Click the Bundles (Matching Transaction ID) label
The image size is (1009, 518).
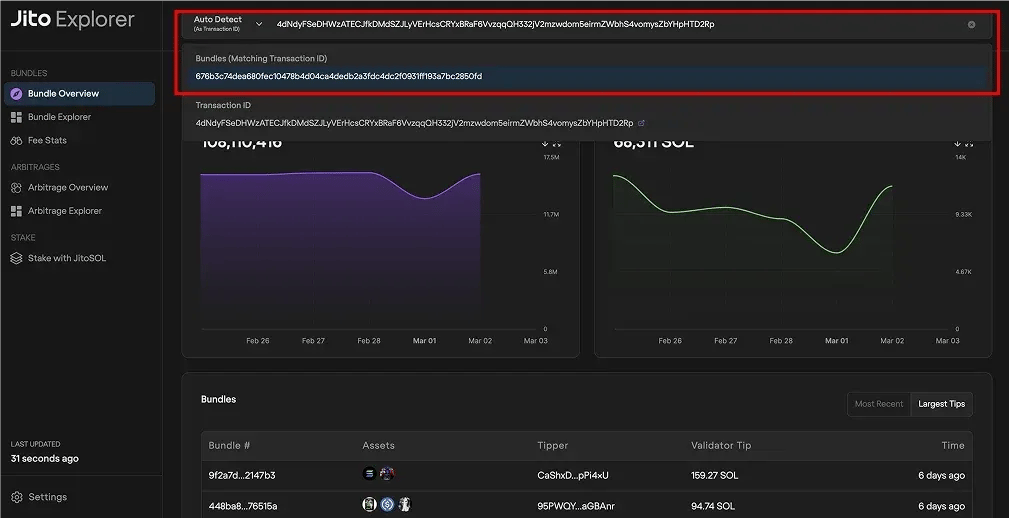pyautogui.click(x=261, y=59)
